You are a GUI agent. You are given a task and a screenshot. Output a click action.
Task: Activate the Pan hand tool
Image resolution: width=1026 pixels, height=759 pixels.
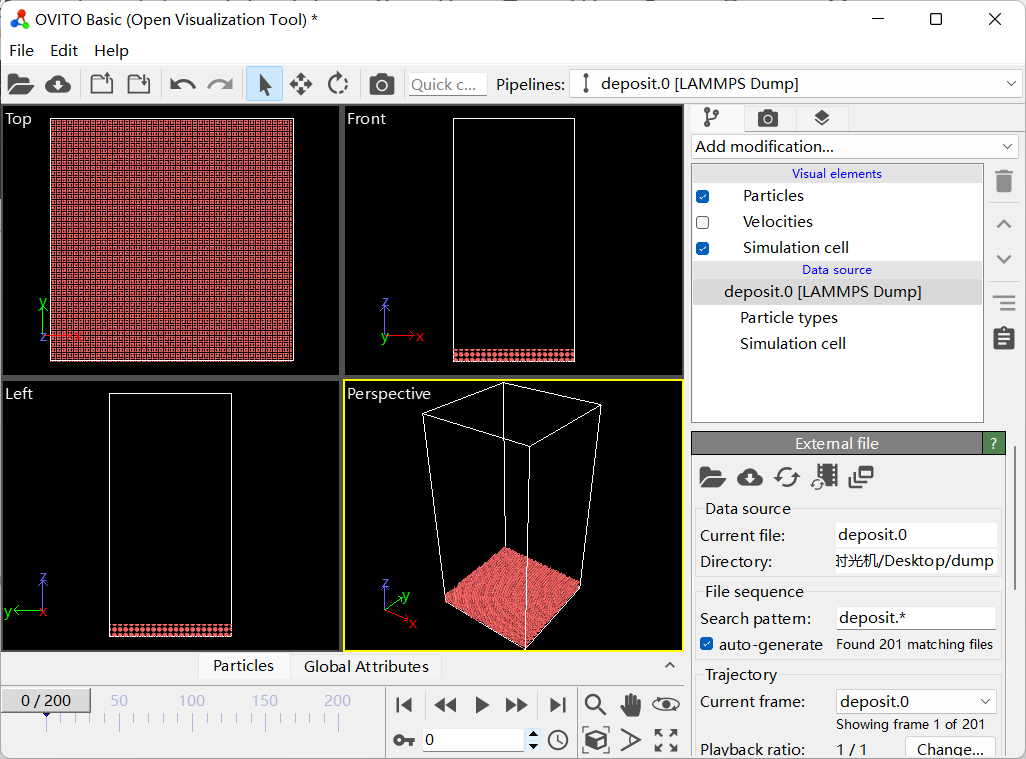pos(630,705)
